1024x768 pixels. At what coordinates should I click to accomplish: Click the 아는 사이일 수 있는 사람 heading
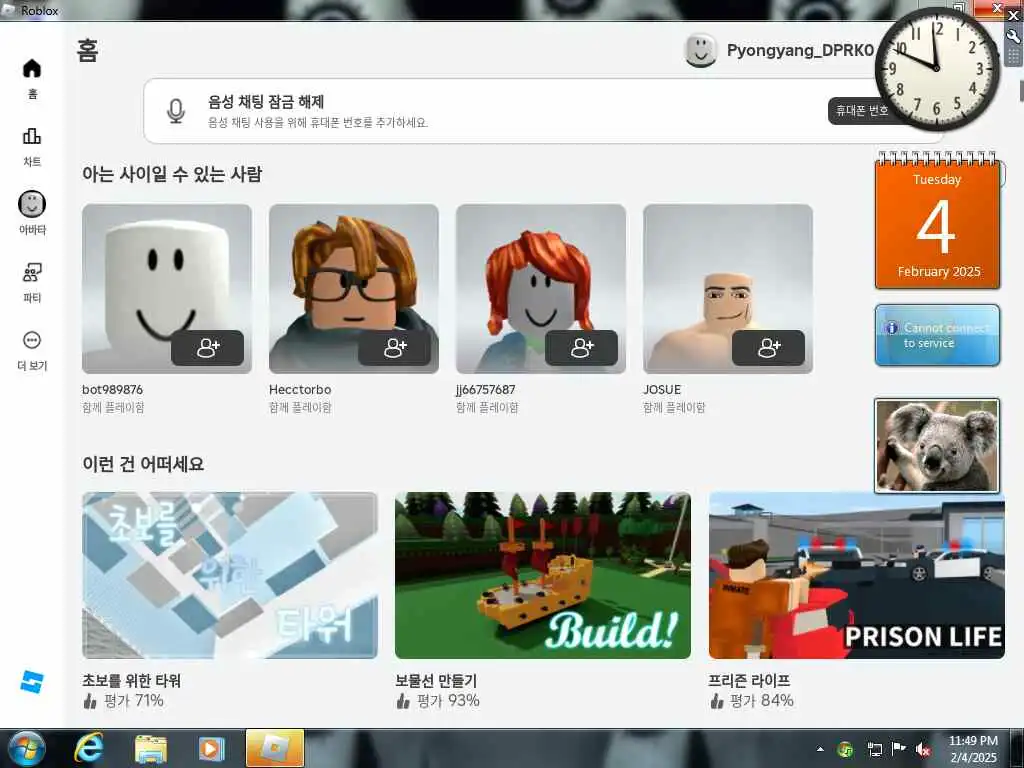point(172,174)
